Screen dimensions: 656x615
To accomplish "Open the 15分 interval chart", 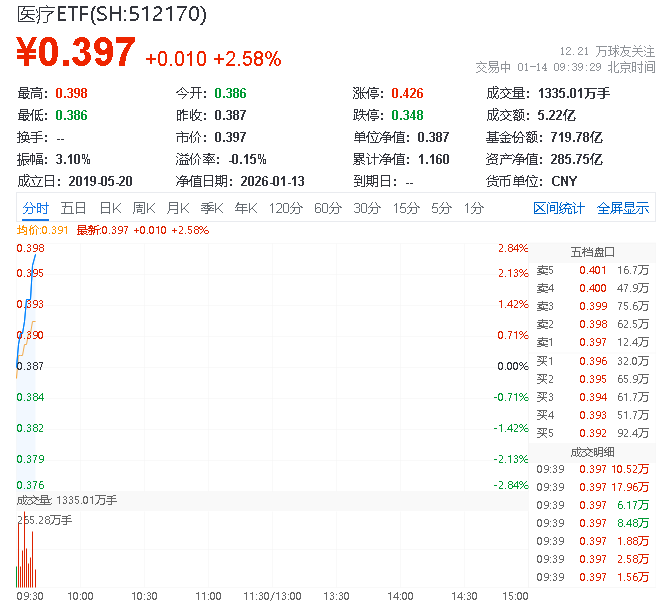I will [x=405, y=208].
